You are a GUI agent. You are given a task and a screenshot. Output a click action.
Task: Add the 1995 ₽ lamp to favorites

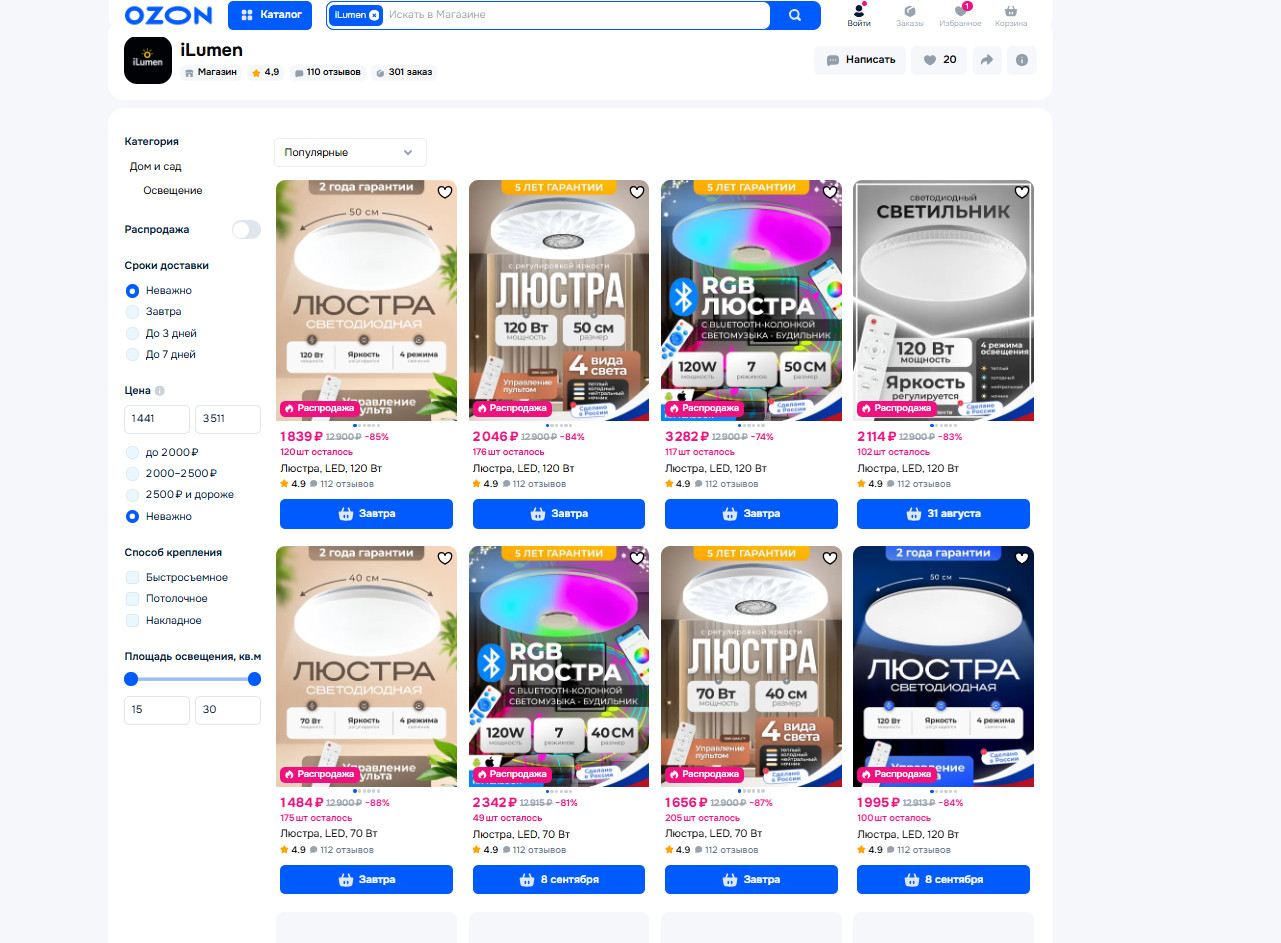coord(1021,559)
